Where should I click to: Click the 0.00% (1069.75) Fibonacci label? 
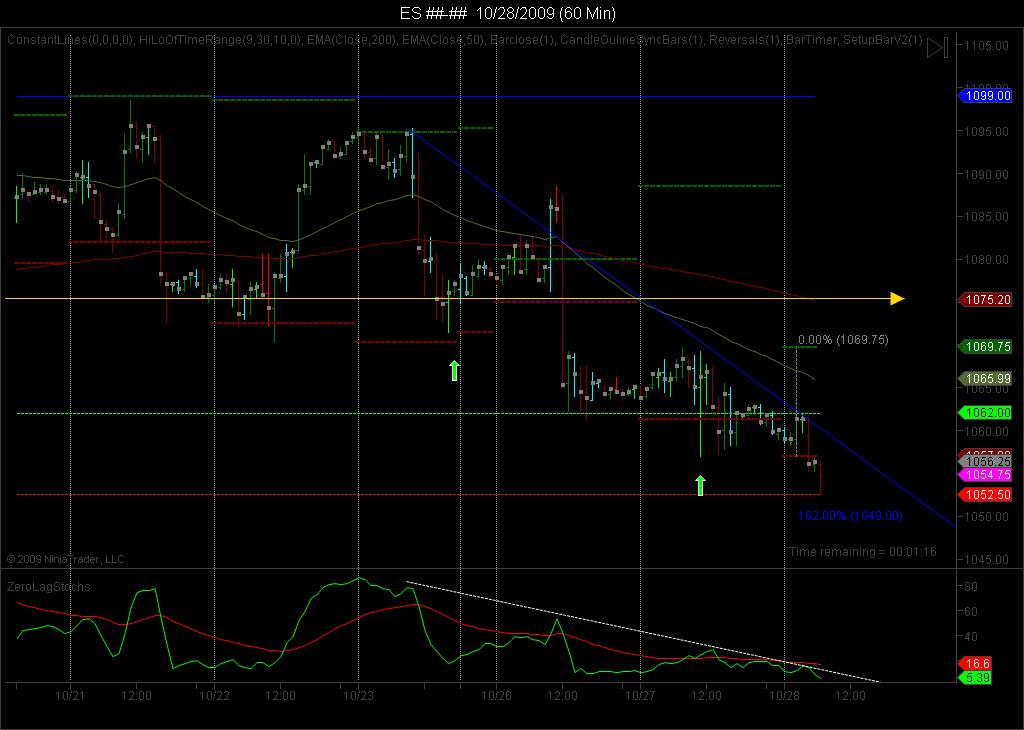pos(843,340)
